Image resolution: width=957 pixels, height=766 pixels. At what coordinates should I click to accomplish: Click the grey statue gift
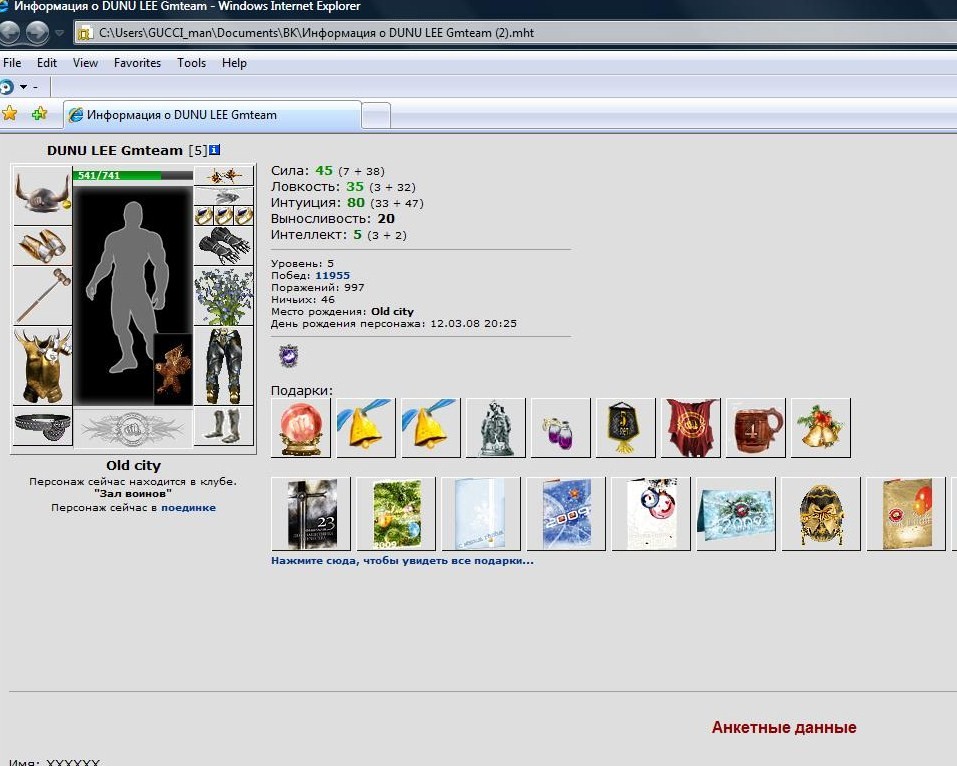[x=496, y=428]
